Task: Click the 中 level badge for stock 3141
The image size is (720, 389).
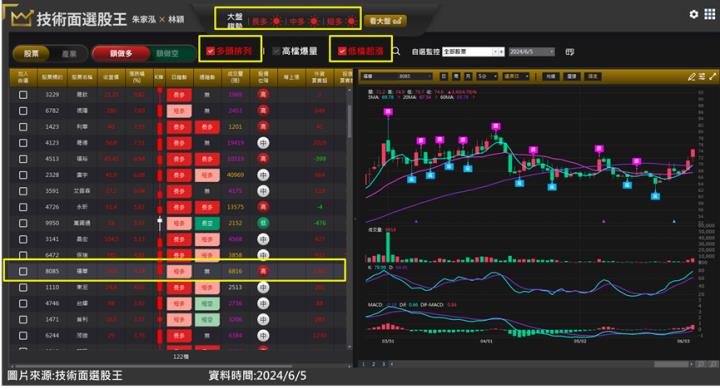Action: point(263,239)
